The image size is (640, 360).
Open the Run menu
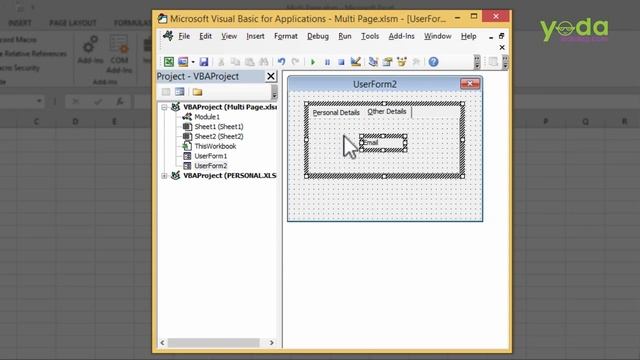(345, 36)
